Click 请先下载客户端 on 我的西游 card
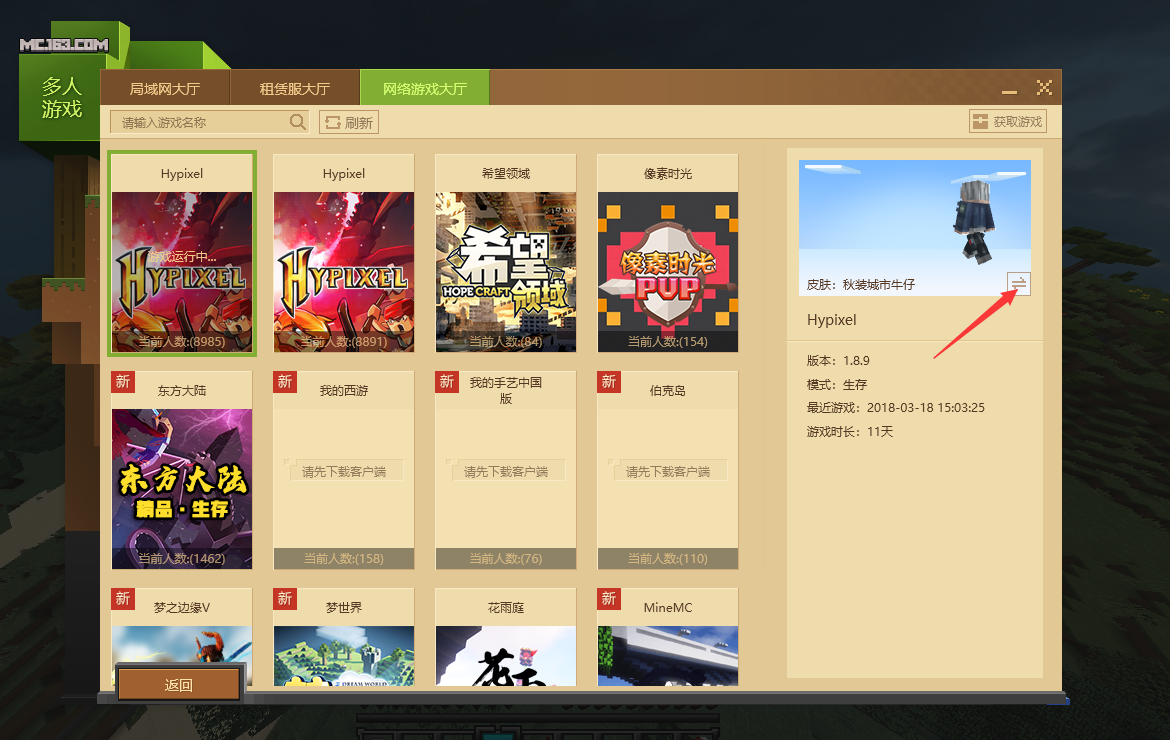 (344, 471)
